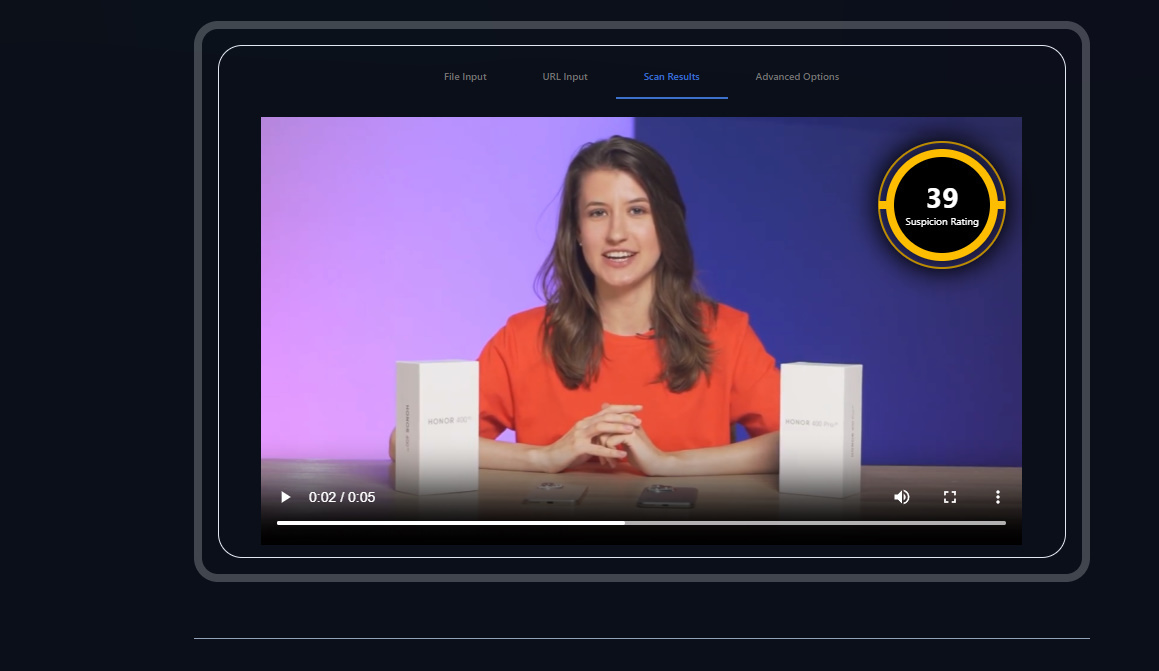Select the Scan Results tab
The height and width of the screenshot is (671, 1159).
tap(671, 77)
